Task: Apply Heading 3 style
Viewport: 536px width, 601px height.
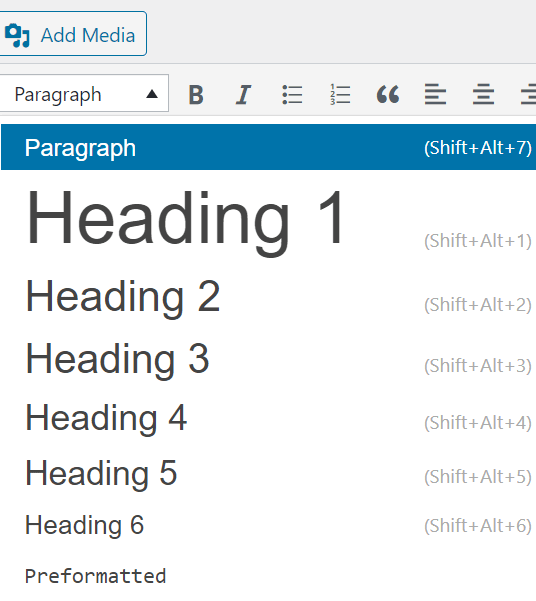Action: pyautogui.click(x=268, y=358)
